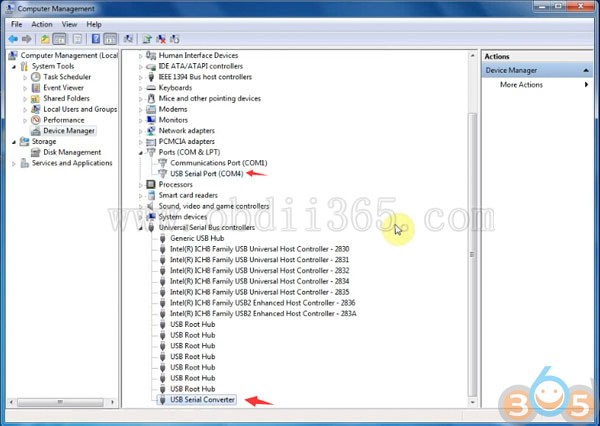This screenshot has height=426, width=600.
Task: Collapse Device Manager section in Actions pane
Action: [x=585, y=70]
